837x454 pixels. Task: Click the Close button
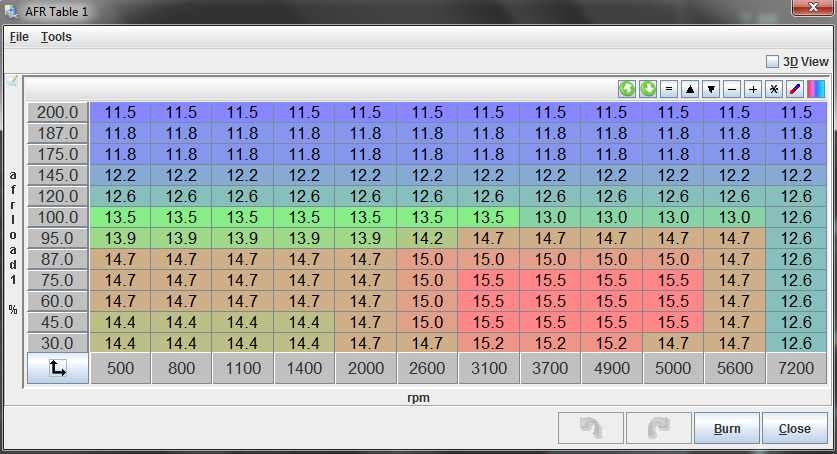(x=794, y=428)
